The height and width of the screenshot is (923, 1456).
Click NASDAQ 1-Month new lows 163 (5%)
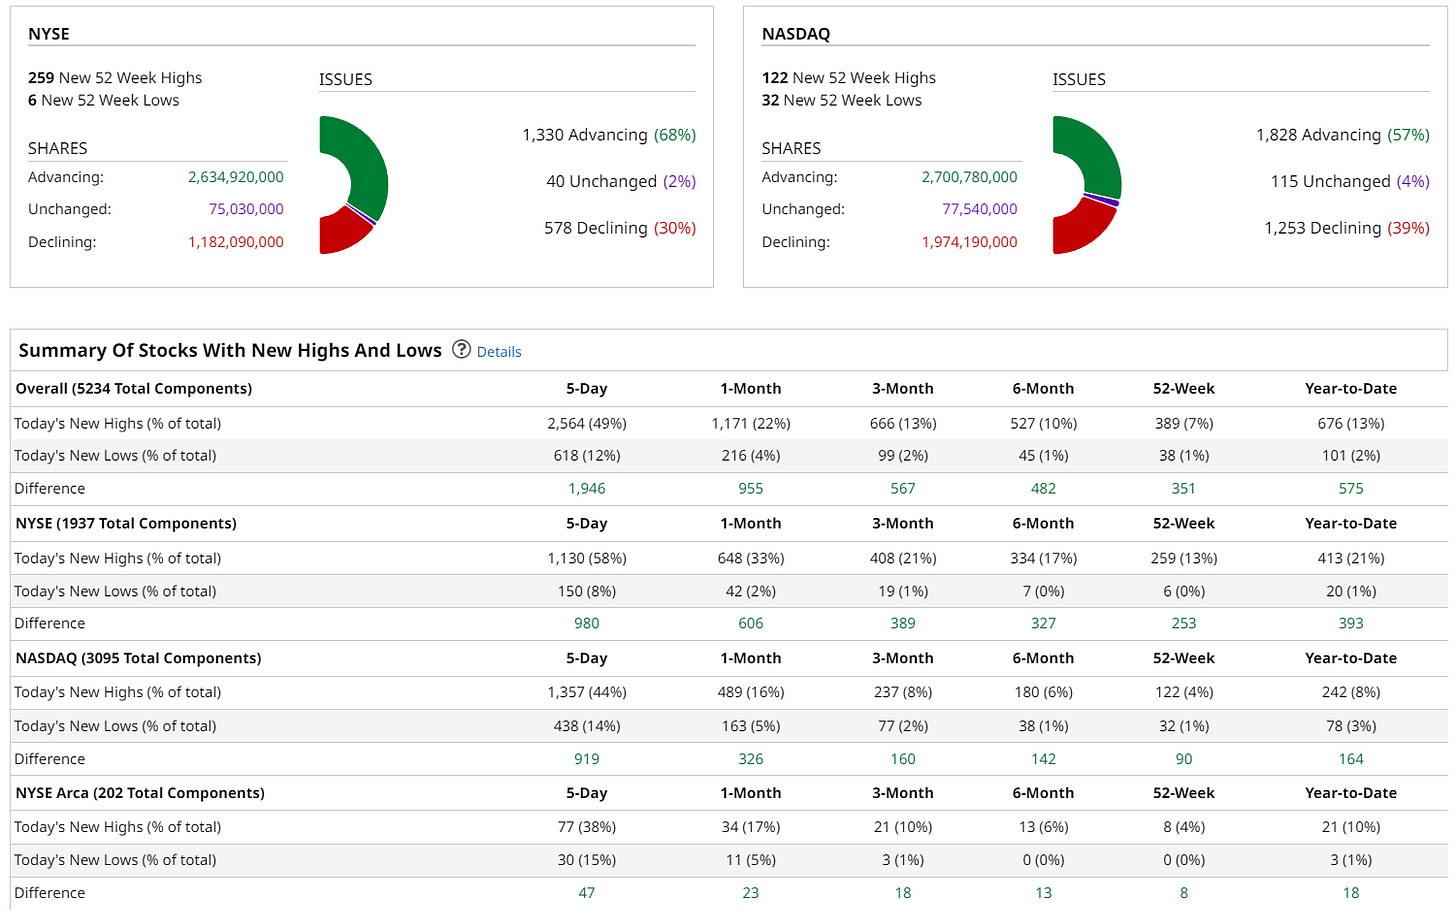tap(751, 726)
